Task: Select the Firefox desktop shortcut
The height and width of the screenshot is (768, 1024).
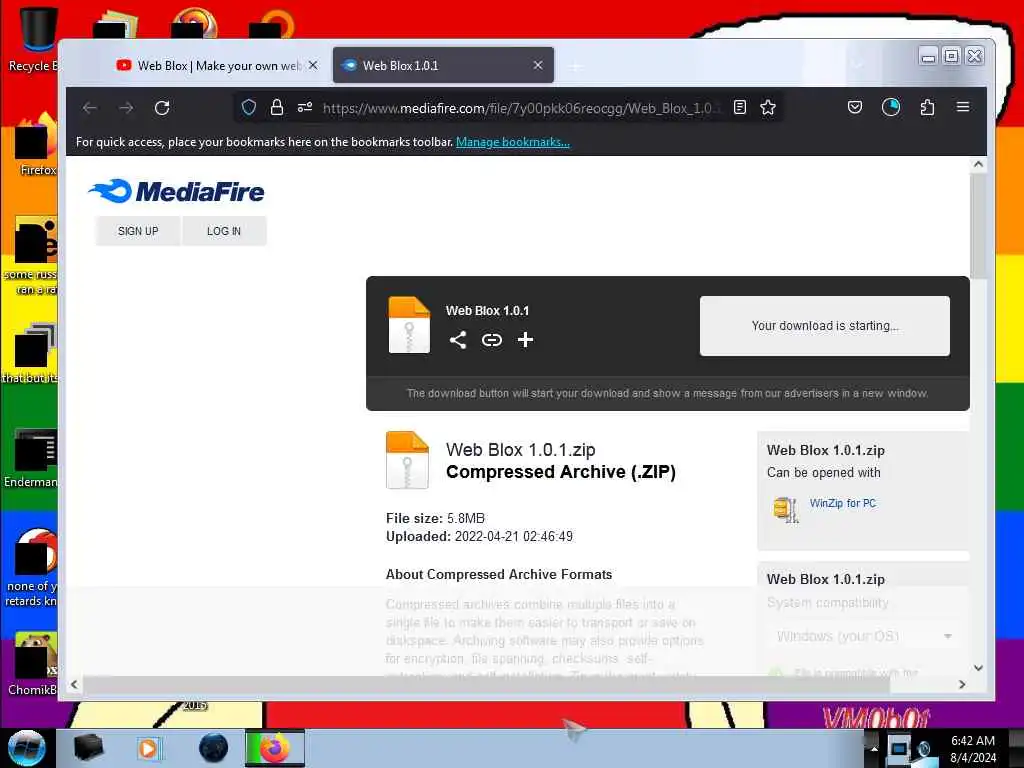Action: (36, 145)
